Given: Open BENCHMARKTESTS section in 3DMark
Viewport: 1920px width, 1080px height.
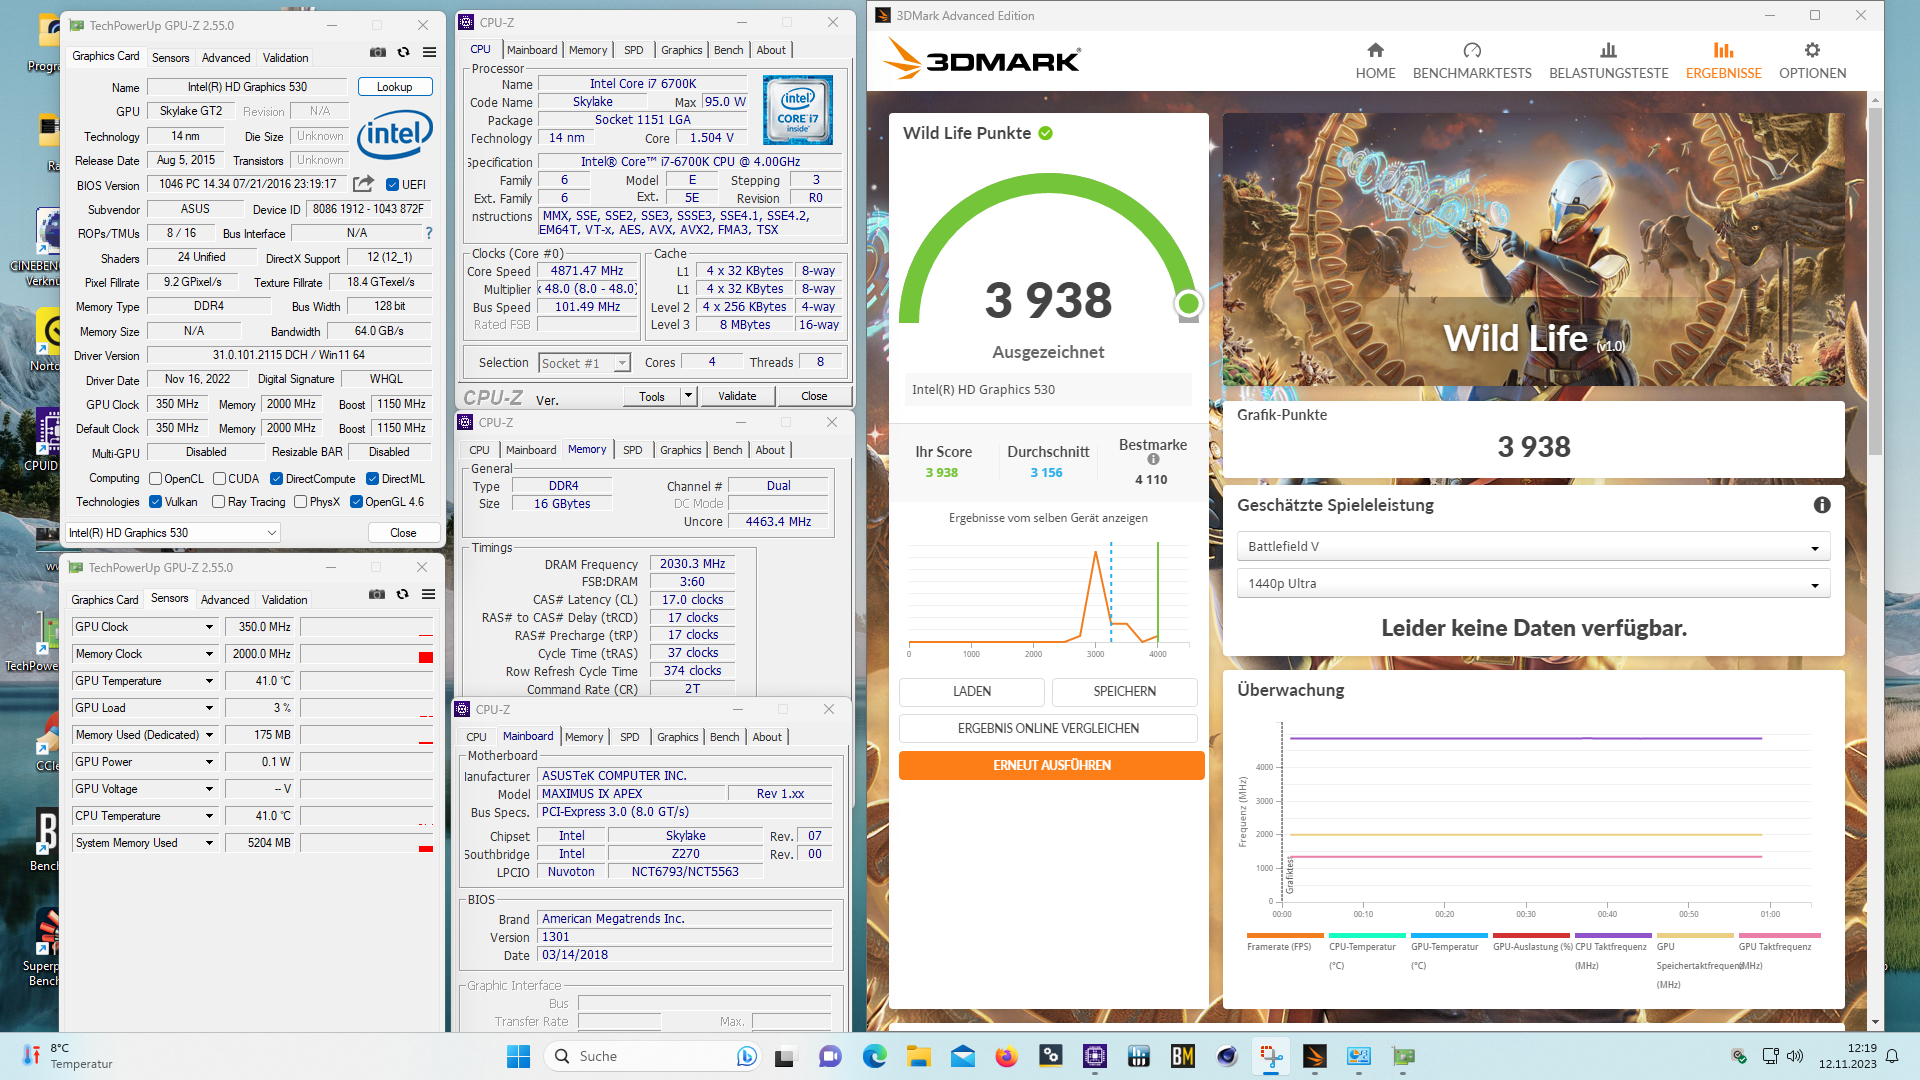Looking at the screenshot, I should [1472, 61].
